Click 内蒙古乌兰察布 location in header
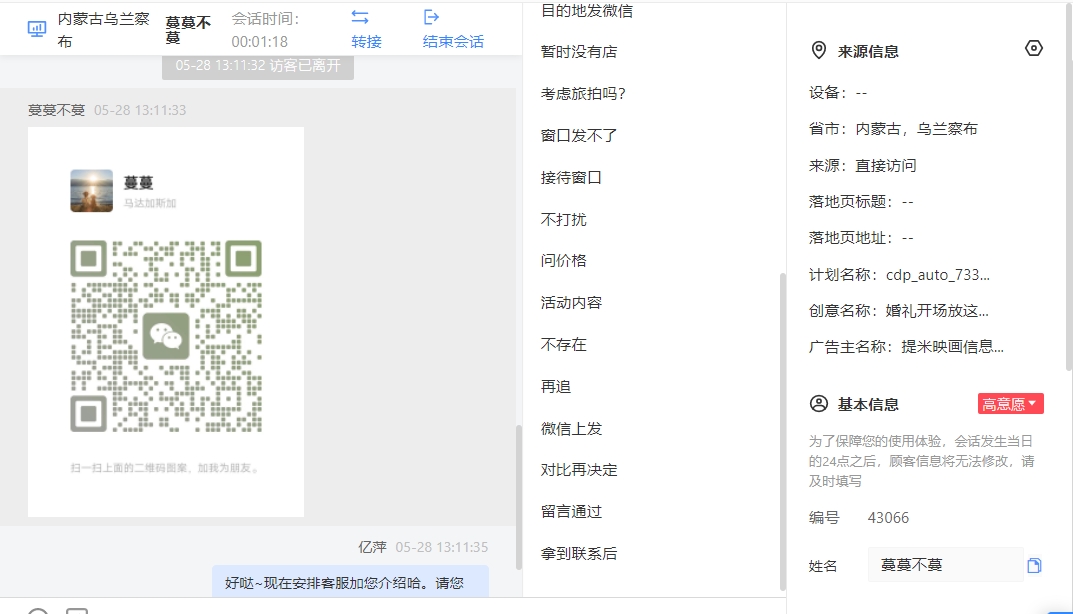The height and width of the screenshot is (614, 1073). coord(103,30)
